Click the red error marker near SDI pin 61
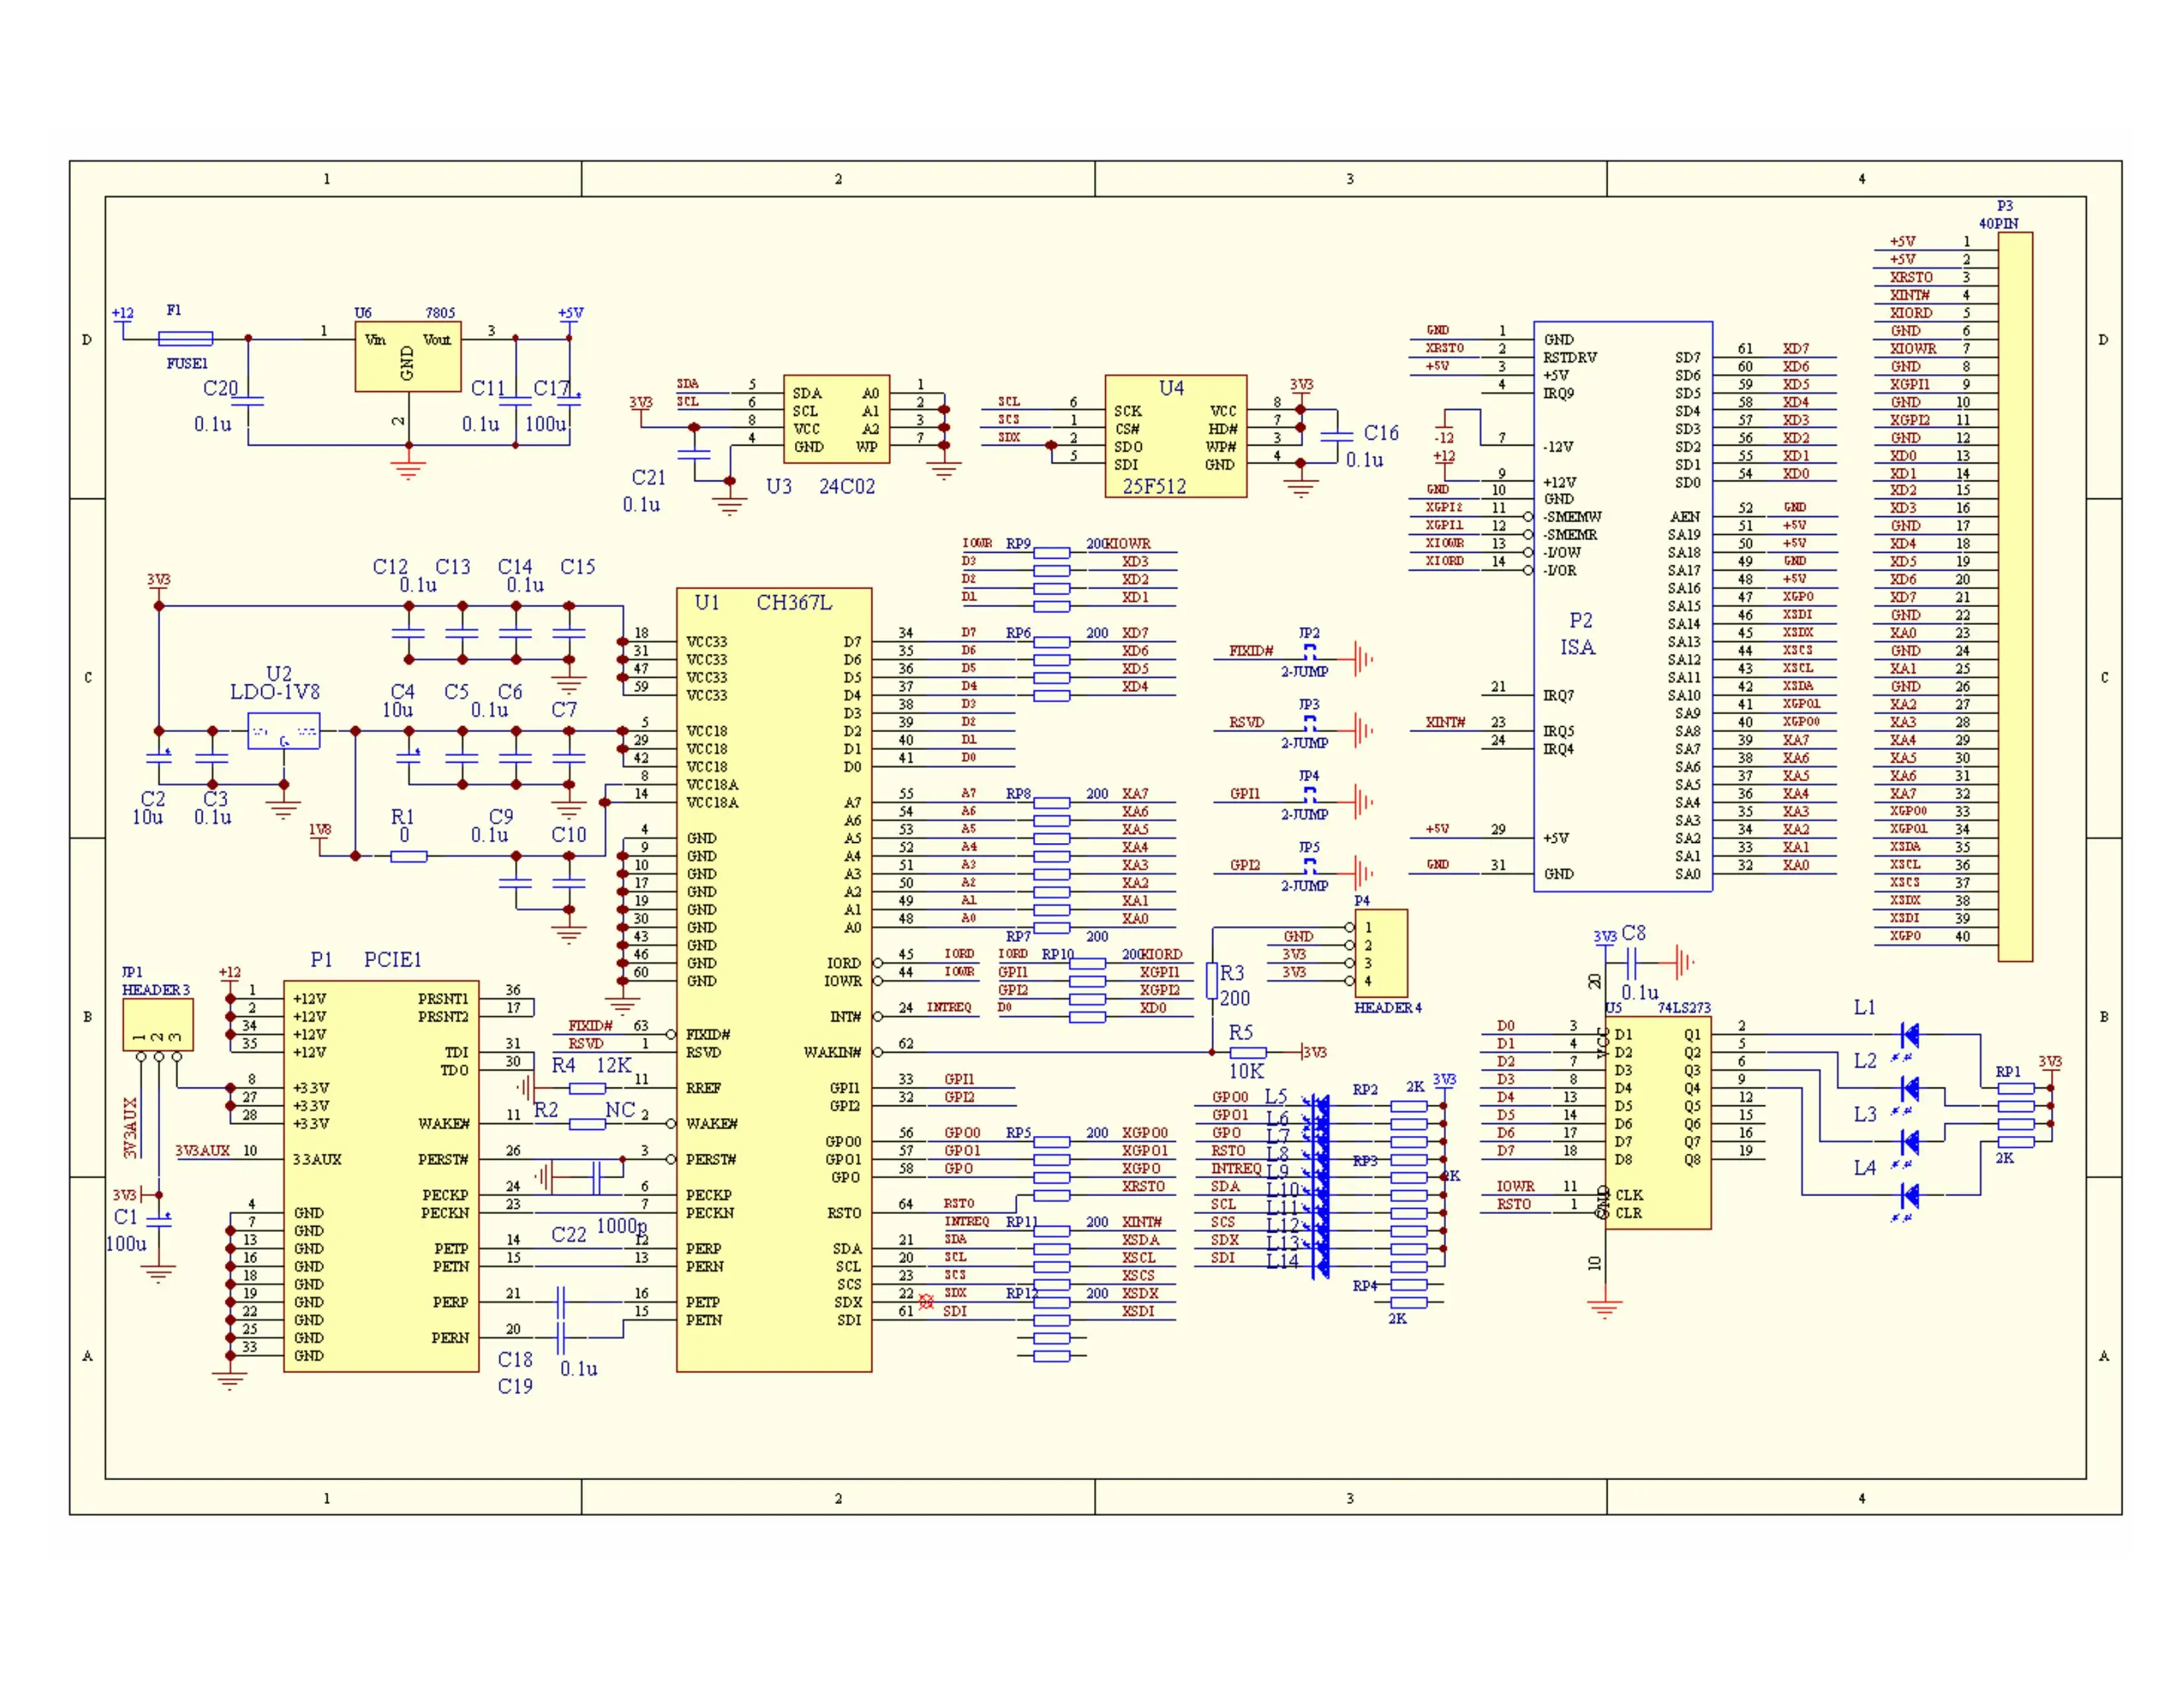 (x=926, y=1302)
